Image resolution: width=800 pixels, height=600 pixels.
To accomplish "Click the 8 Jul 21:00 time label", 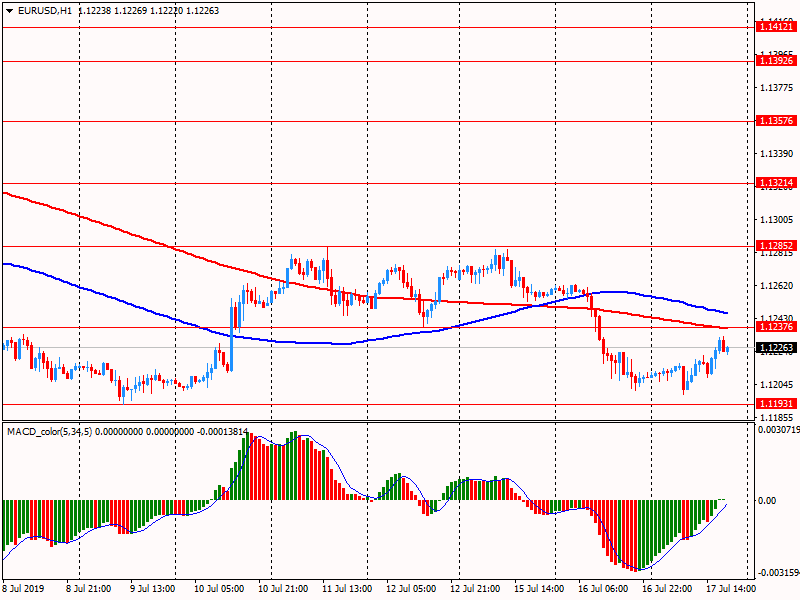I will [88, 588].
